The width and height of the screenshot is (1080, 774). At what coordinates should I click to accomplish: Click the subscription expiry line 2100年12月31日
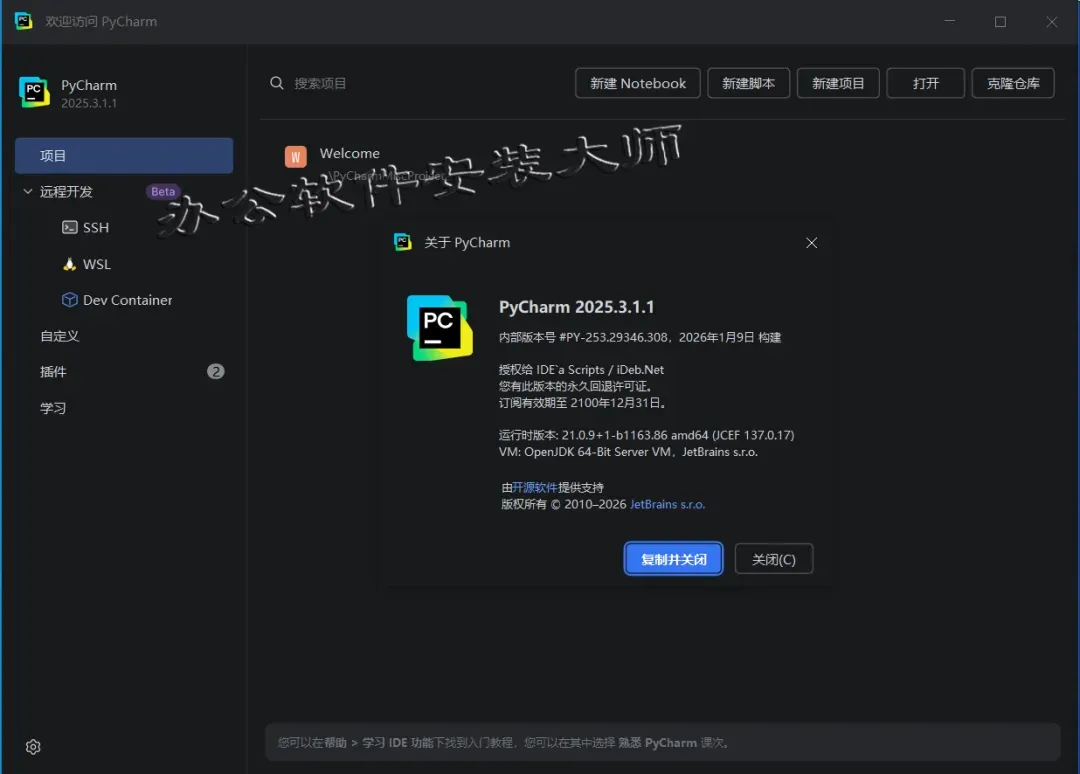pos(582,403)
